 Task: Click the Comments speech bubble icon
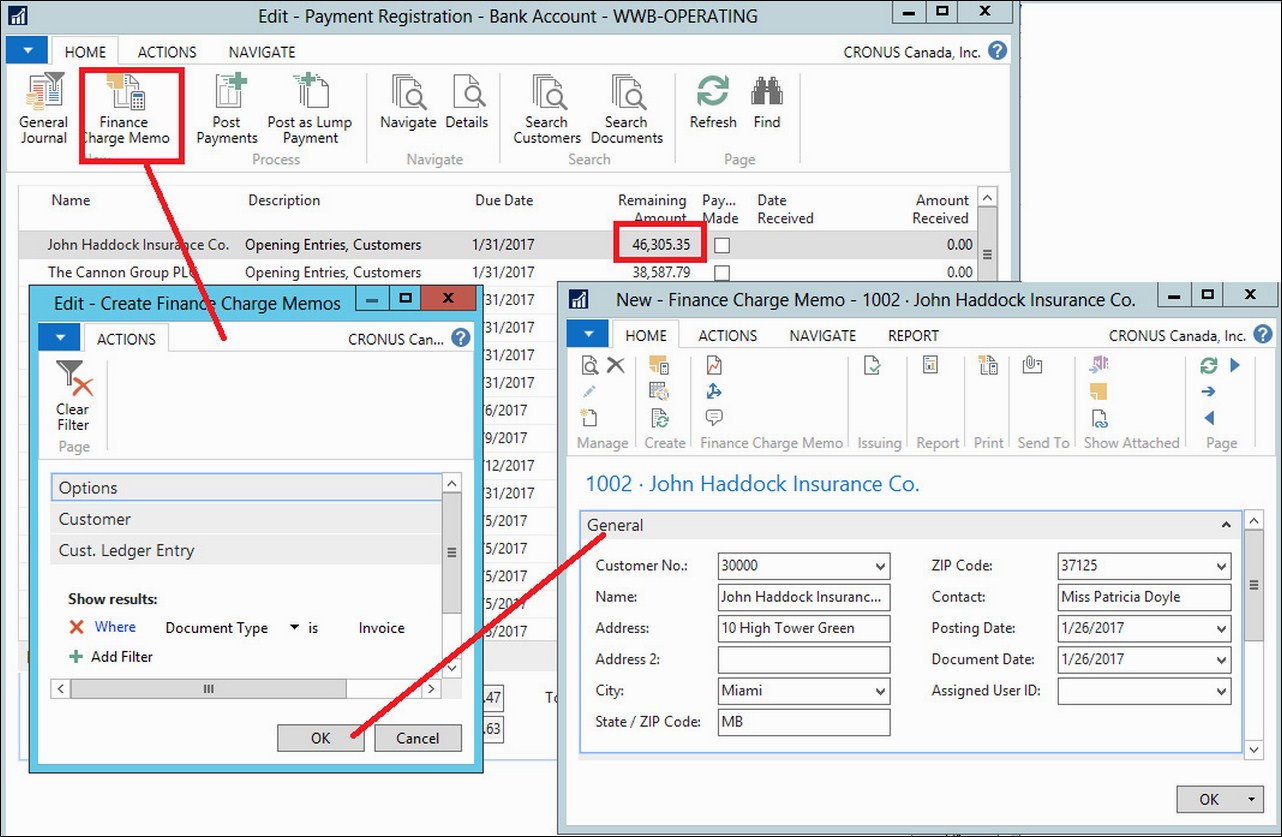click(714, 417)
